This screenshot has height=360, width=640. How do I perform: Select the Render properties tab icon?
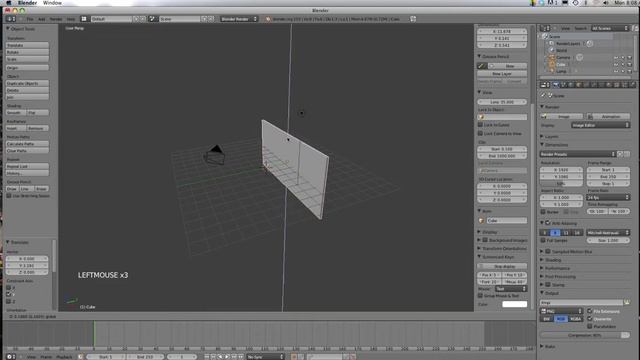[x=556, y=85]
